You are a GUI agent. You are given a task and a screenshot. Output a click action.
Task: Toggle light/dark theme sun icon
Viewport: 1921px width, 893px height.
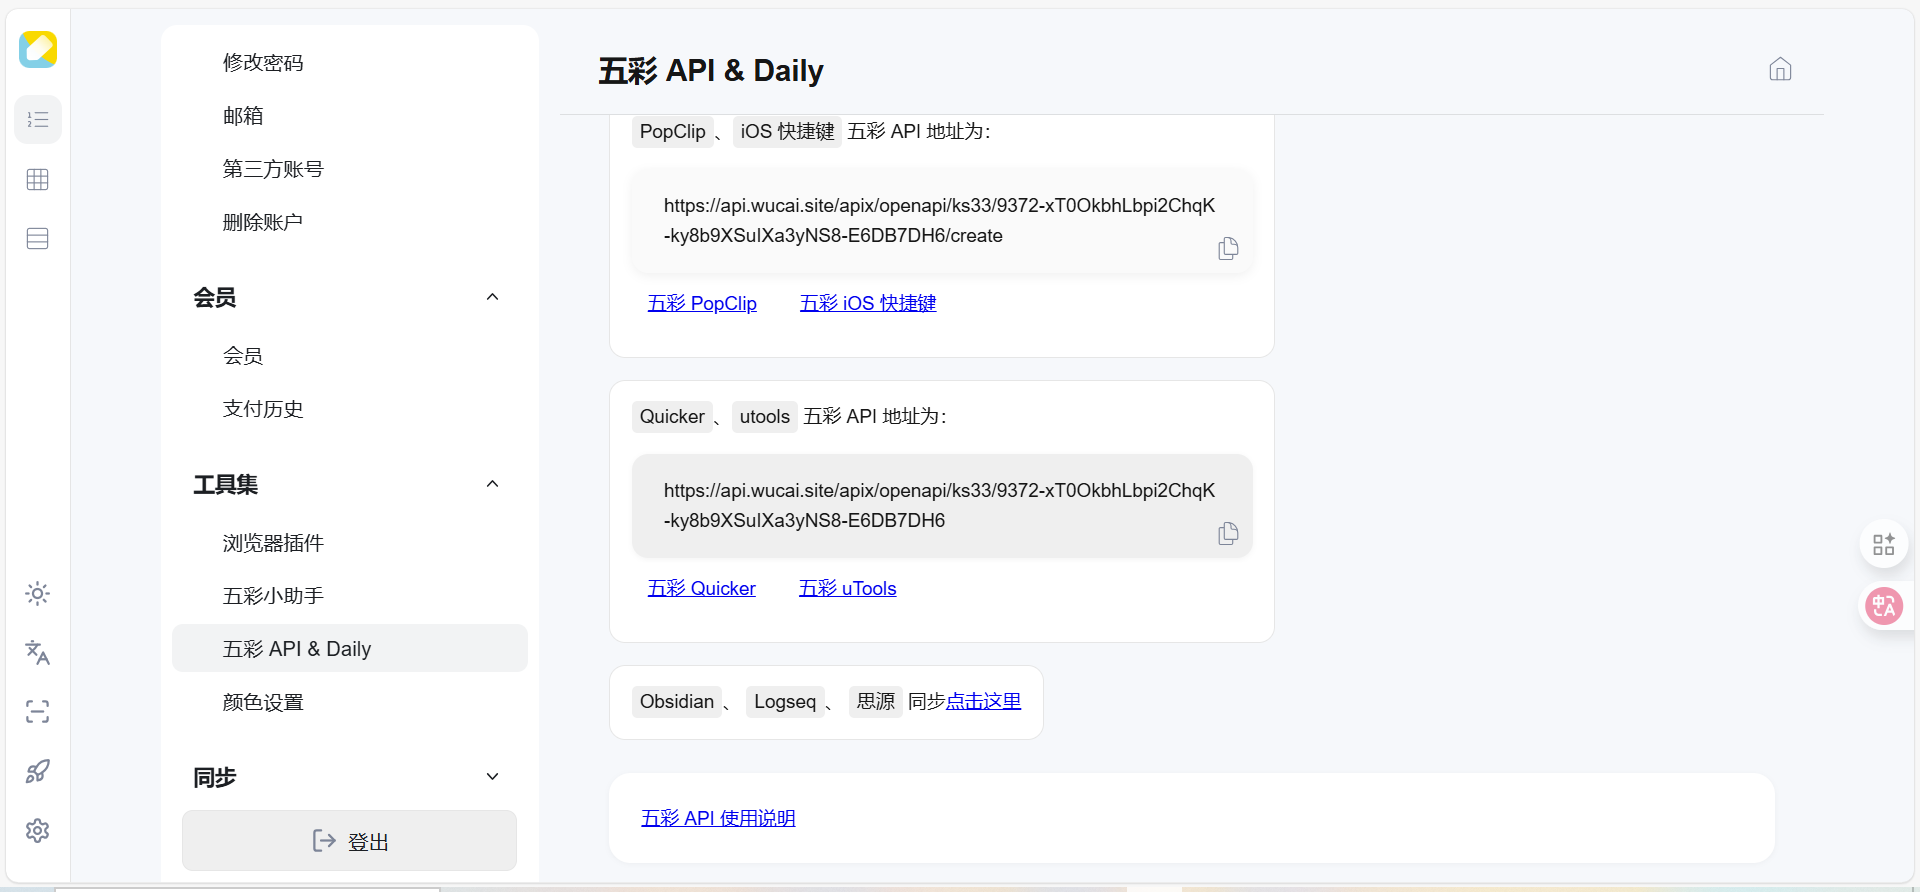tap(38, 594)
